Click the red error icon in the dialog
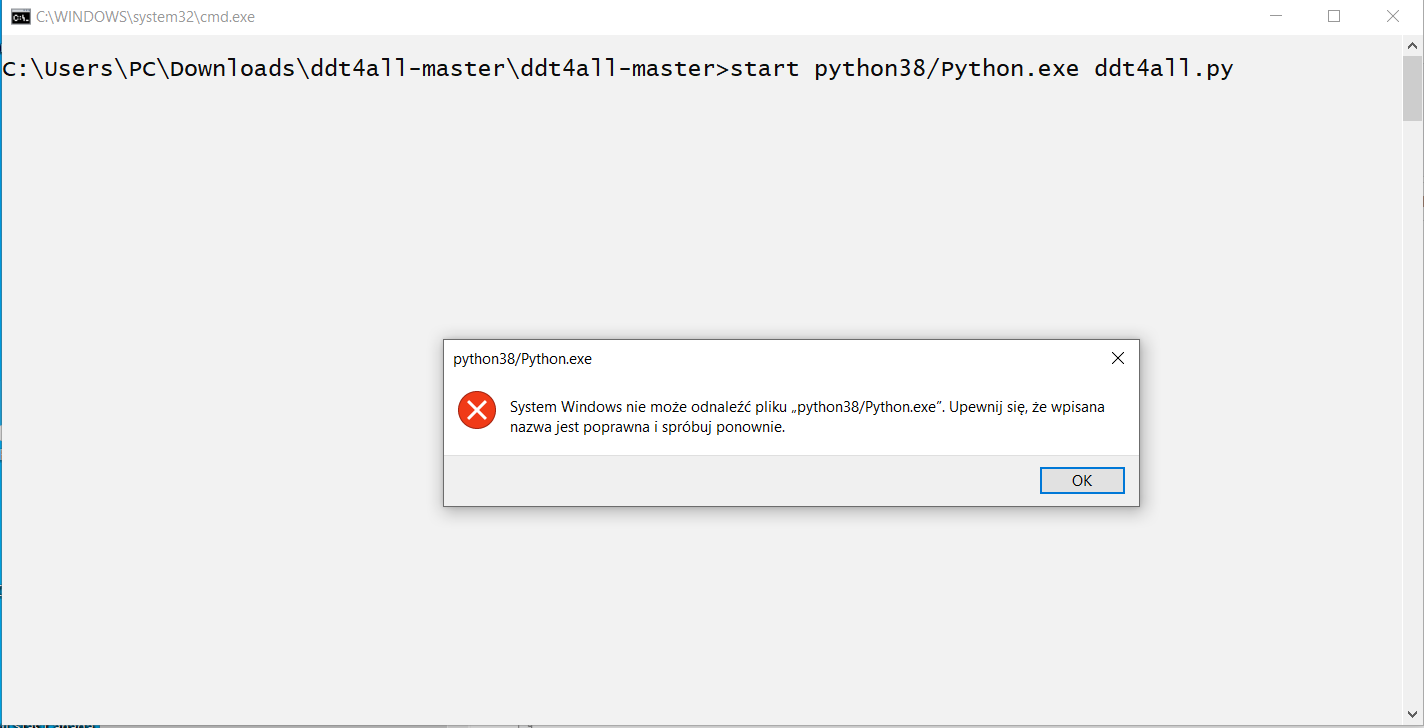 476,410
